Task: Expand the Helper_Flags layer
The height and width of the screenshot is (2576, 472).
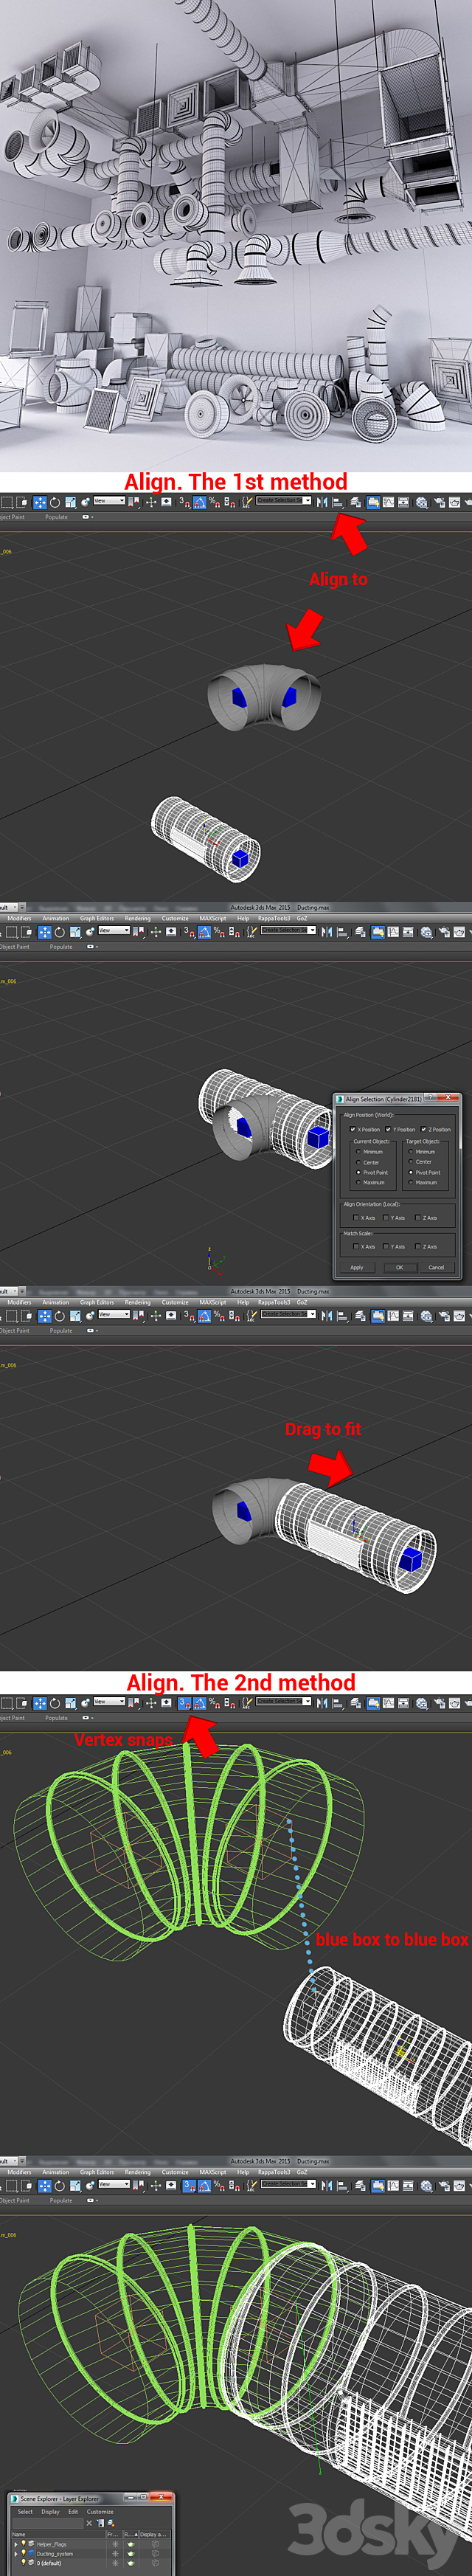Action: [x=16, y=2544]
